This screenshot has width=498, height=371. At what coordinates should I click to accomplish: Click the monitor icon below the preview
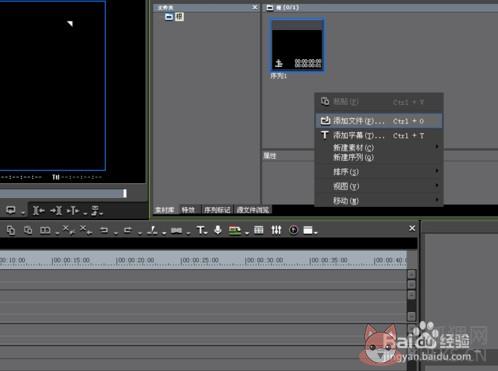pos(11,210)
